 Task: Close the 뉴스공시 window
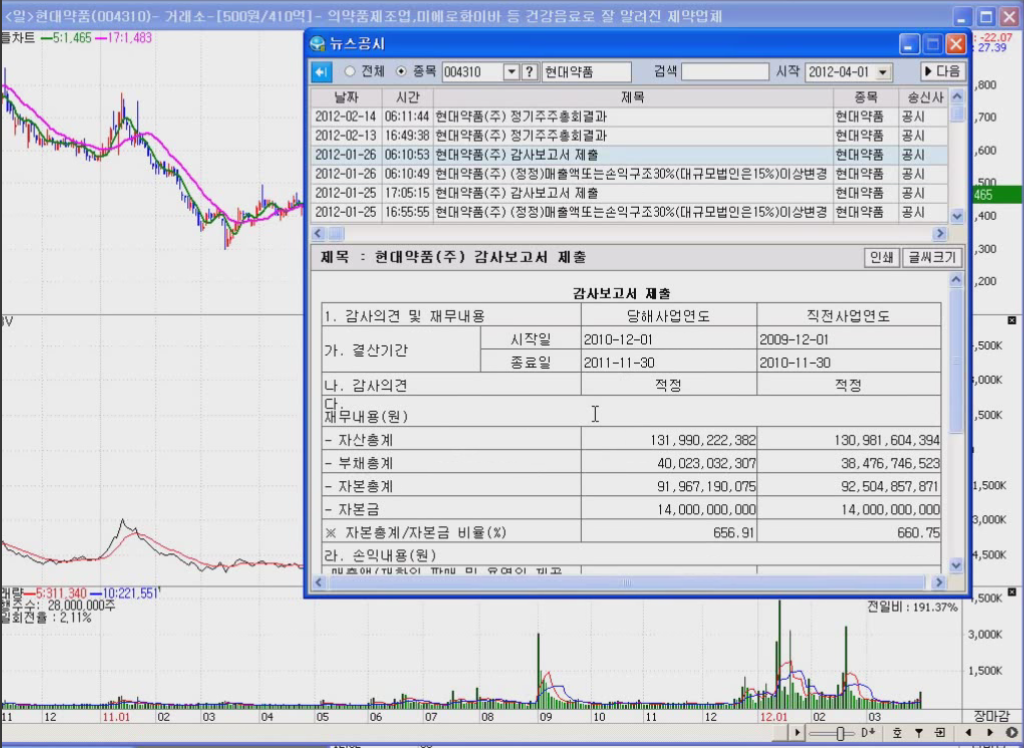955,44
